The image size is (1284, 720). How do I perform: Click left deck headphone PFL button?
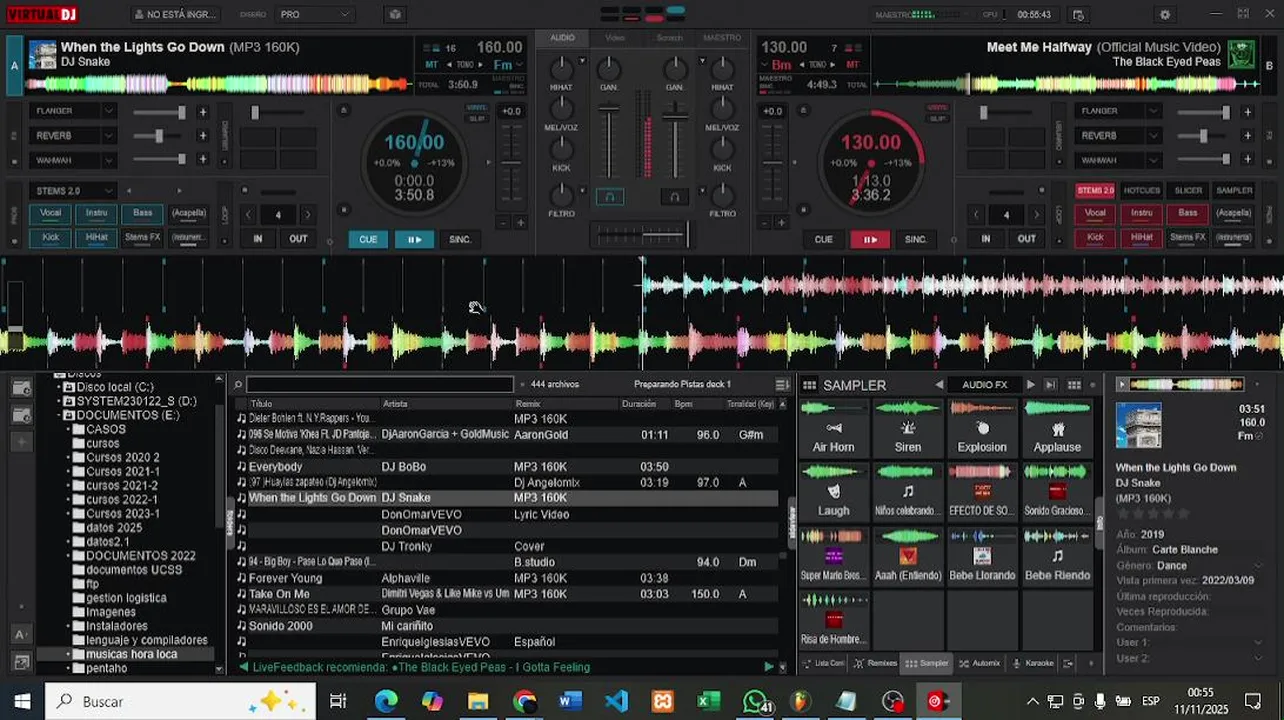[x=609, y=197]
